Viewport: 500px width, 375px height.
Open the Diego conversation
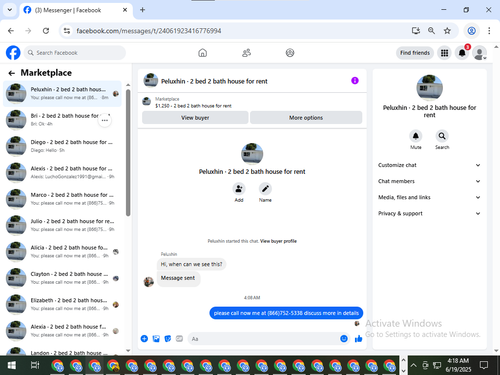[x=62, y=146]
